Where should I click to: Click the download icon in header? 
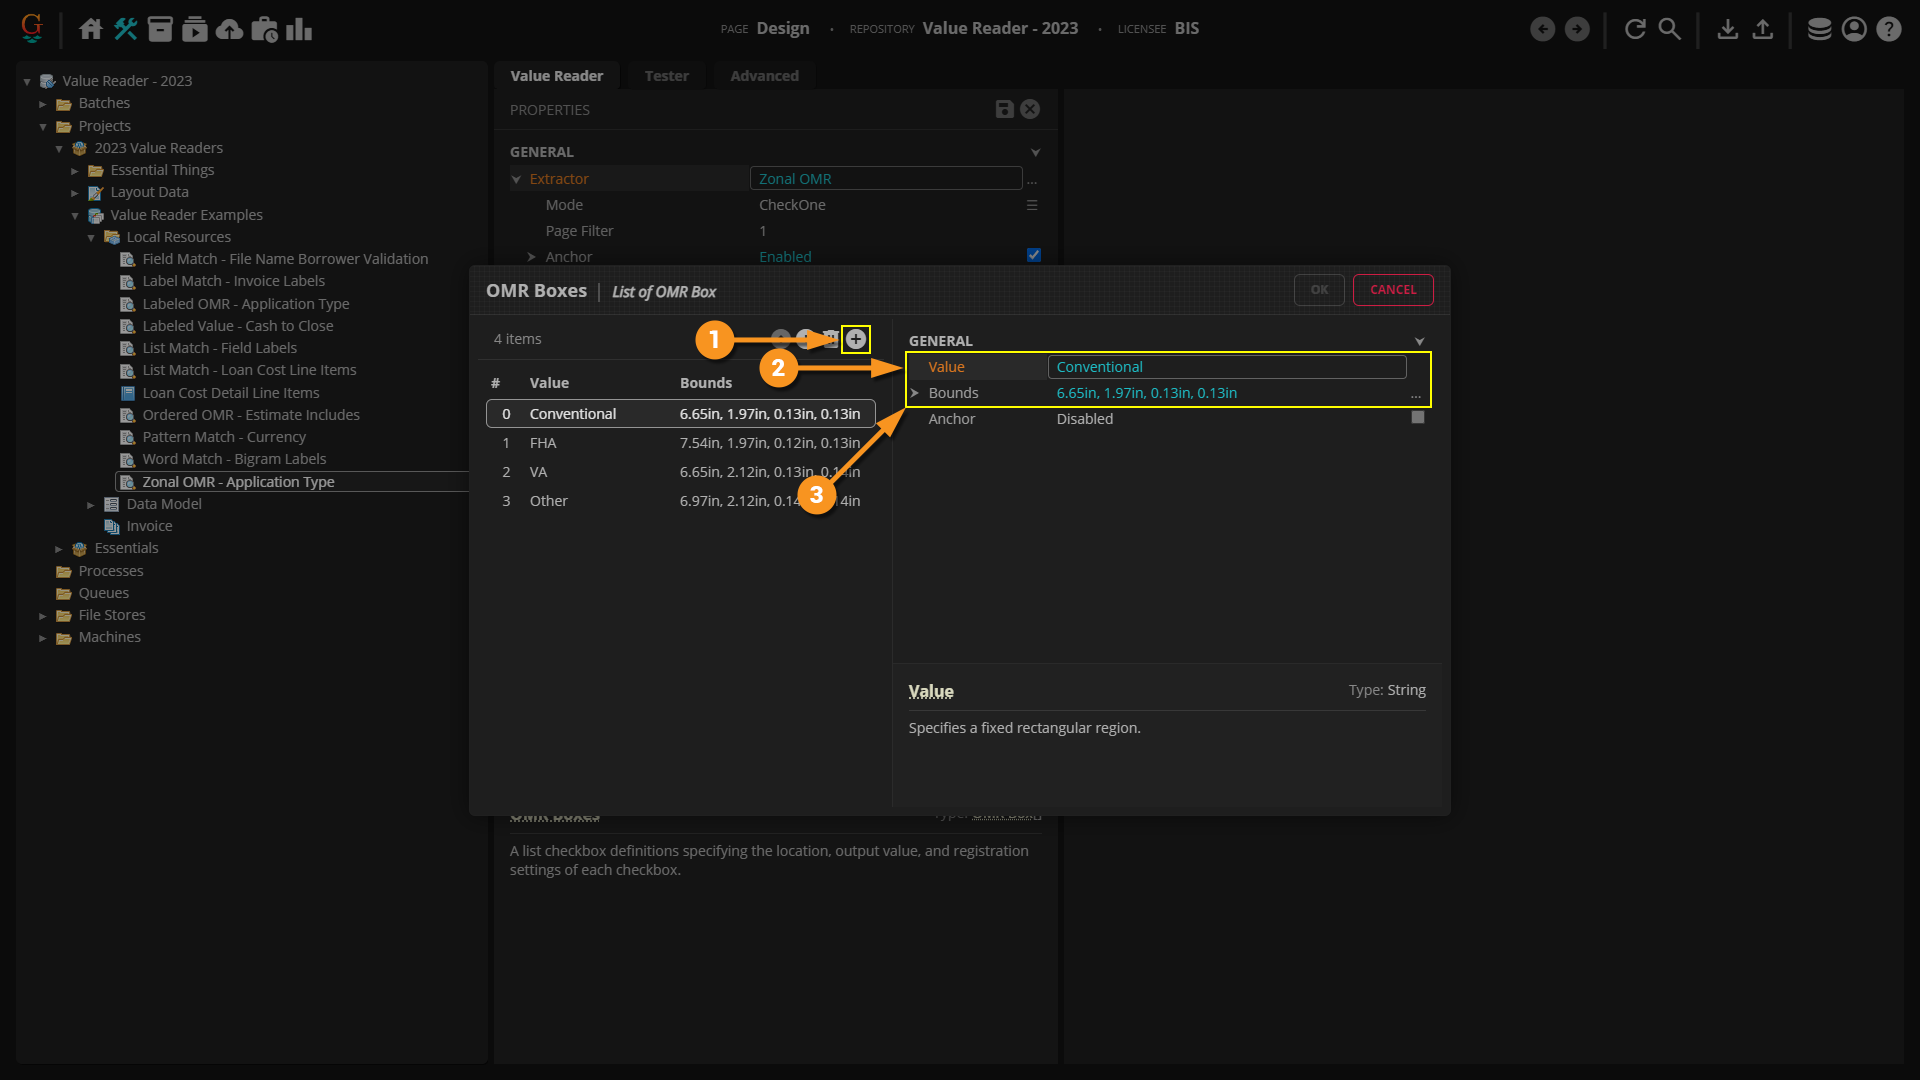pyautogui.click(x=1727, y=29)
